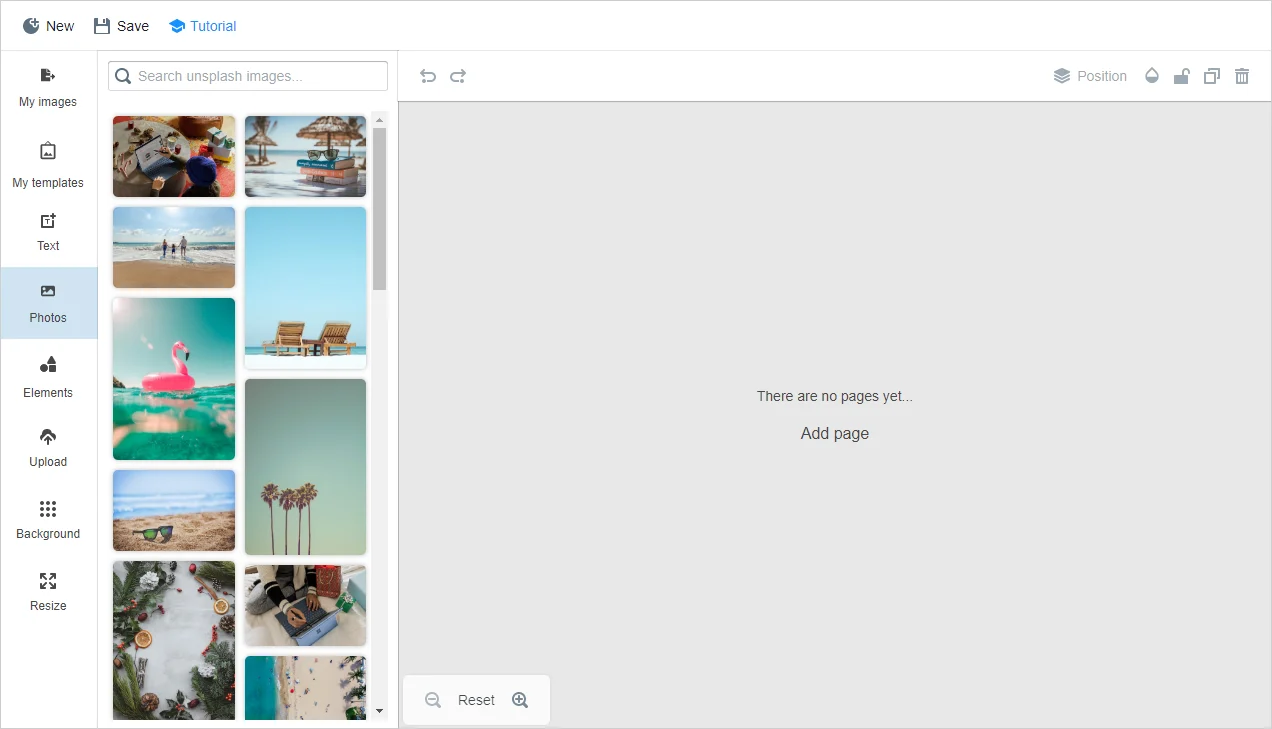Undo the last action
Screen dimensions: 1272x729
pos(428,76)
